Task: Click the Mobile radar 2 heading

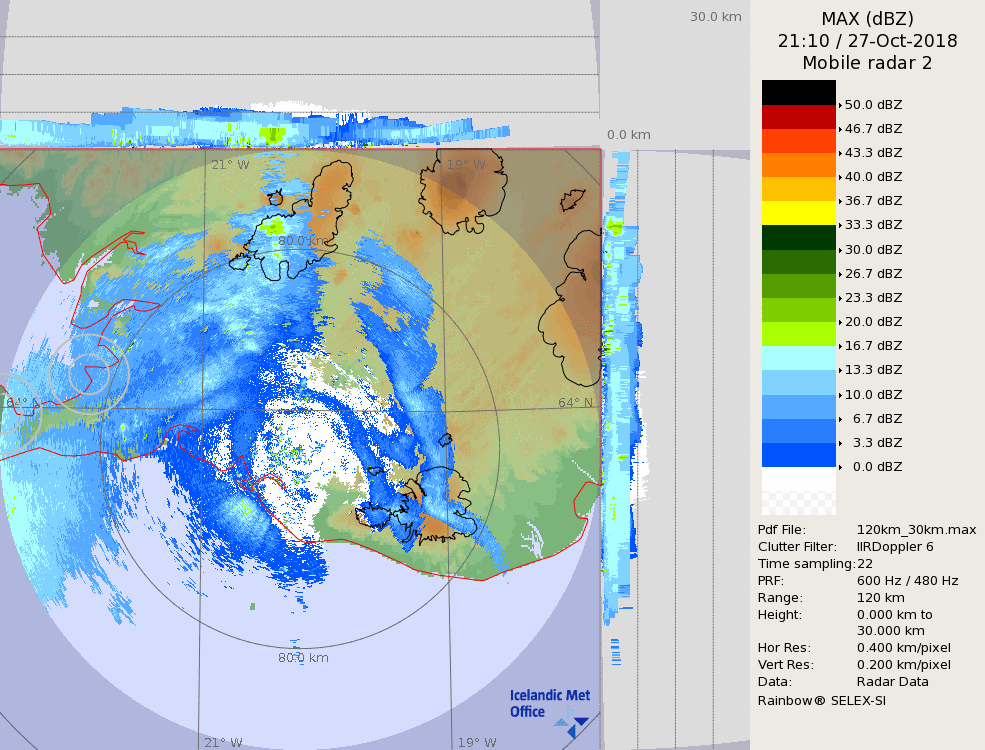Action: pyautogui.click(x=867, y=63)
